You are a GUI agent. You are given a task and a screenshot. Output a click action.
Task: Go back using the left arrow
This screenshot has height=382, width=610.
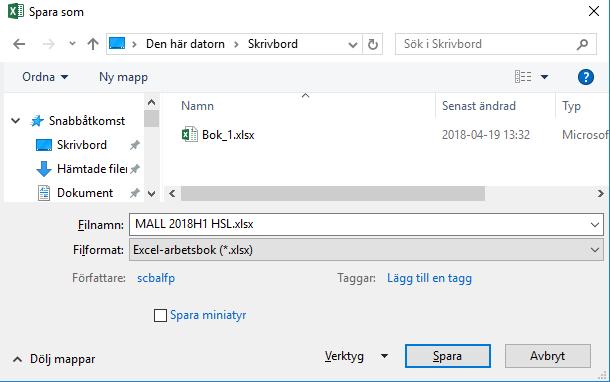click(19, 44)
